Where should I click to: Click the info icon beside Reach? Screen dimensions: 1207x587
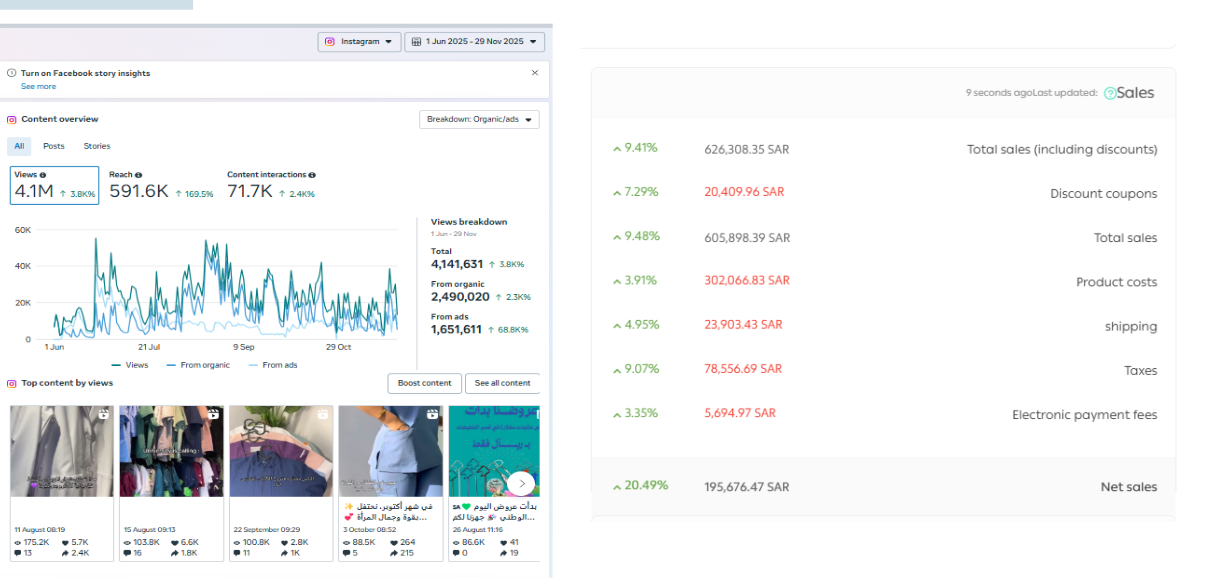[x=138, y=175]
